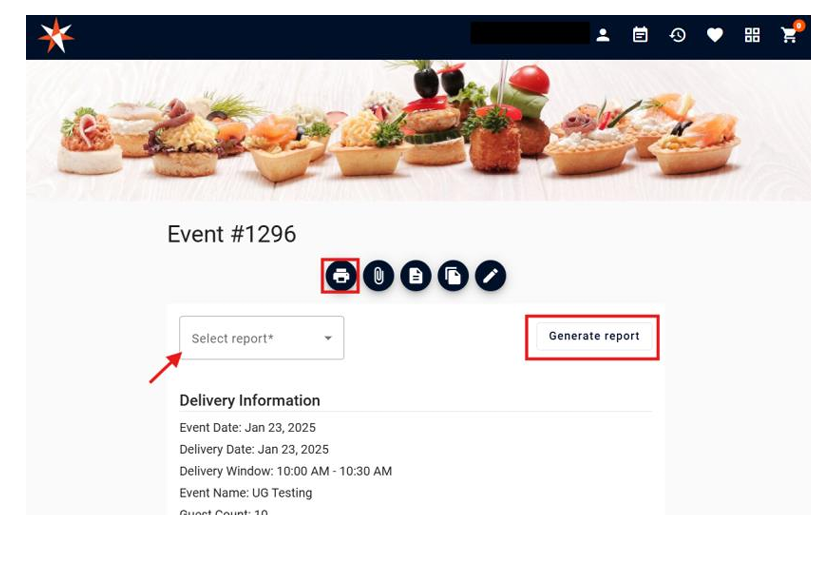The height and width of the screenshot is (562, 836).
Task: Edit the event using the pencil icon
Action: pyautogui.click(x=490, y=276)
